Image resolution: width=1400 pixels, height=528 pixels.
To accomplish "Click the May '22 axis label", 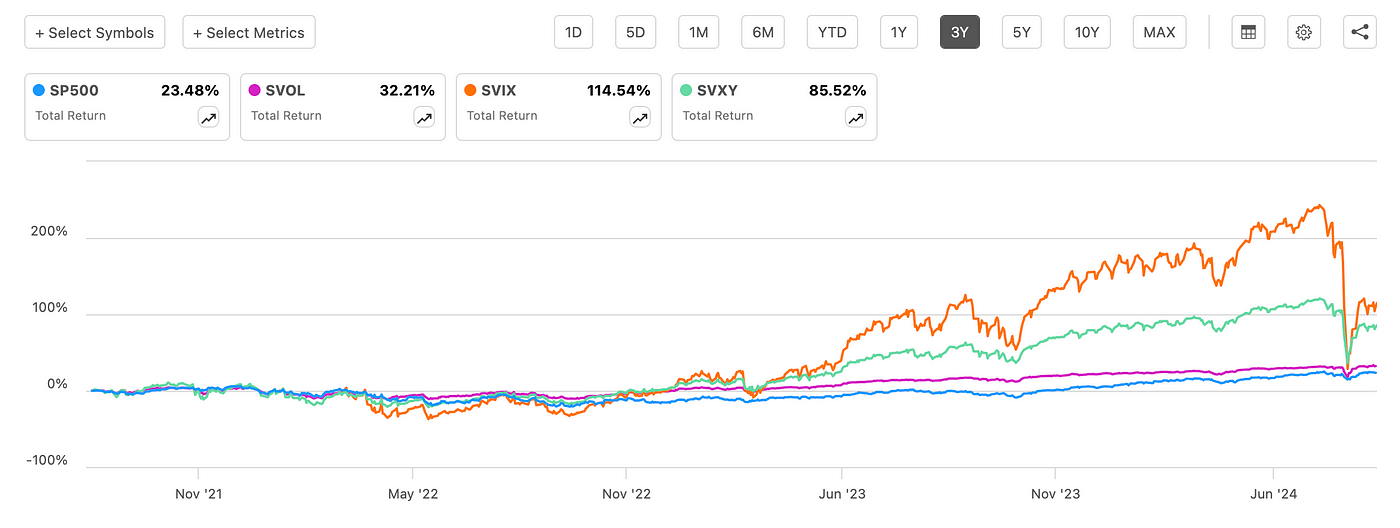I will click(412, 494).
